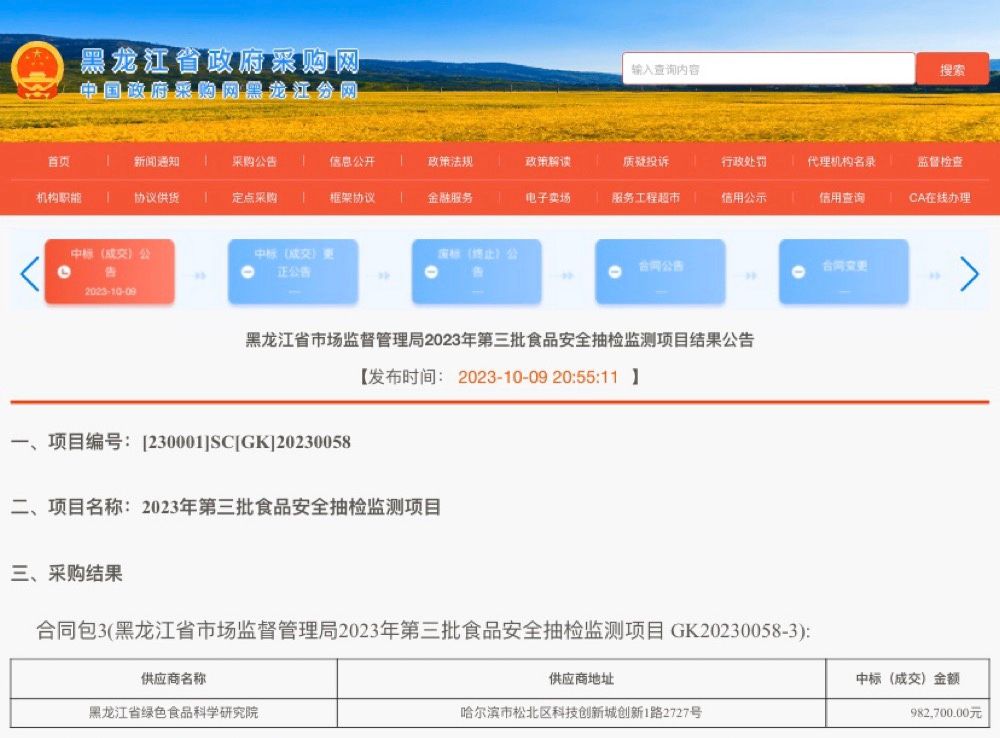1000x738 pixels.
Task: Click the right arrow in timeline carousel
Action: [x=968, y=273]
